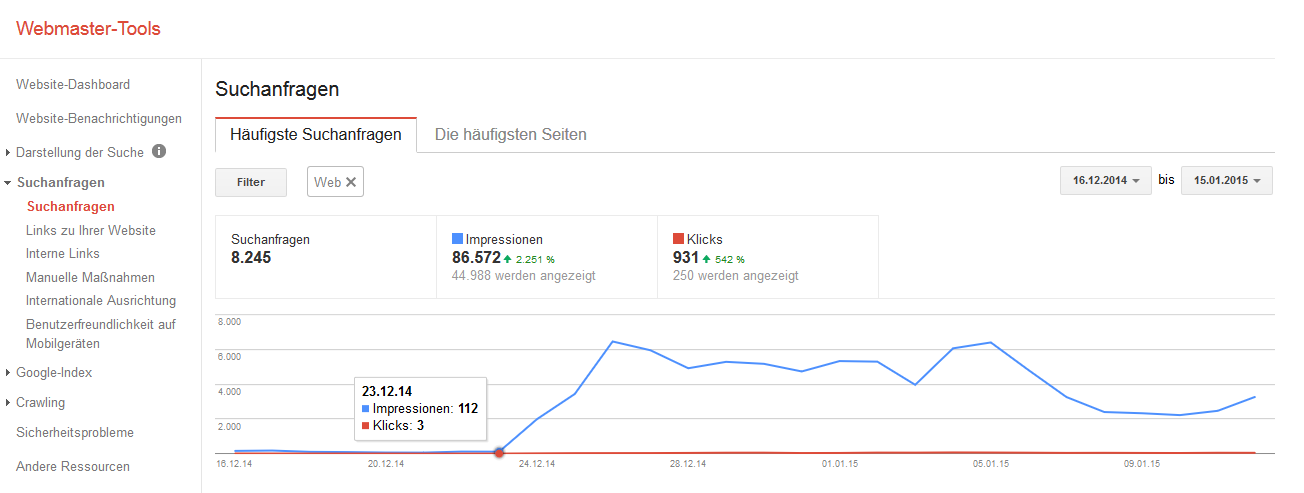Click the red data point on 23.12.14
Viewport: 1304px width, 493px height.
click(x=499, y=453)
